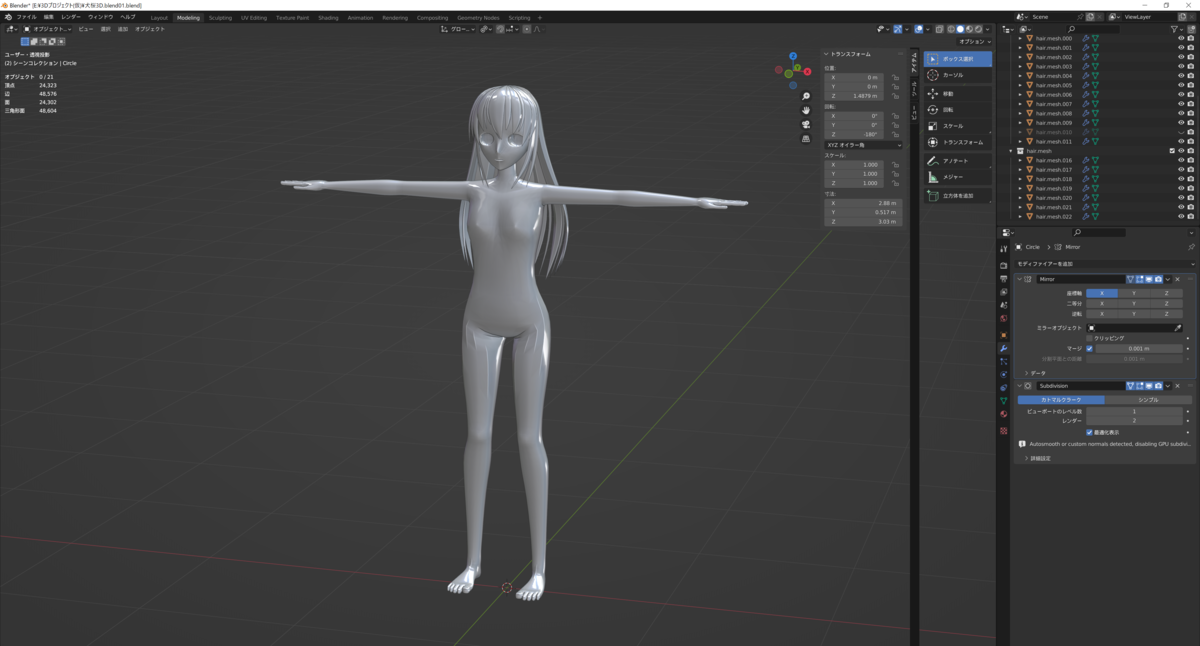Select the 移動 (Move) tool

[957, 93]
